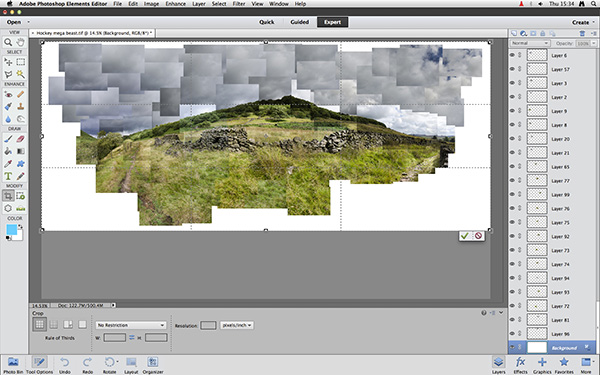Open the Enhance menu
Image resolution: width=600 pixels, height=375 pixels.
pyautogui.click(x=175, y=4)
